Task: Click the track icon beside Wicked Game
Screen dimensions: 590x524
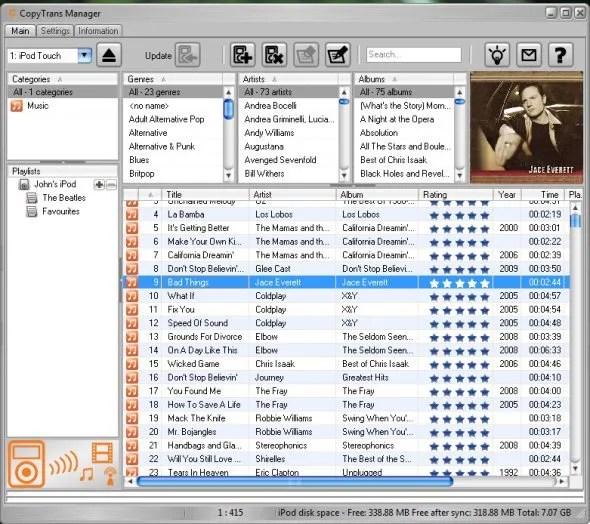Action: tap(132, 364)
